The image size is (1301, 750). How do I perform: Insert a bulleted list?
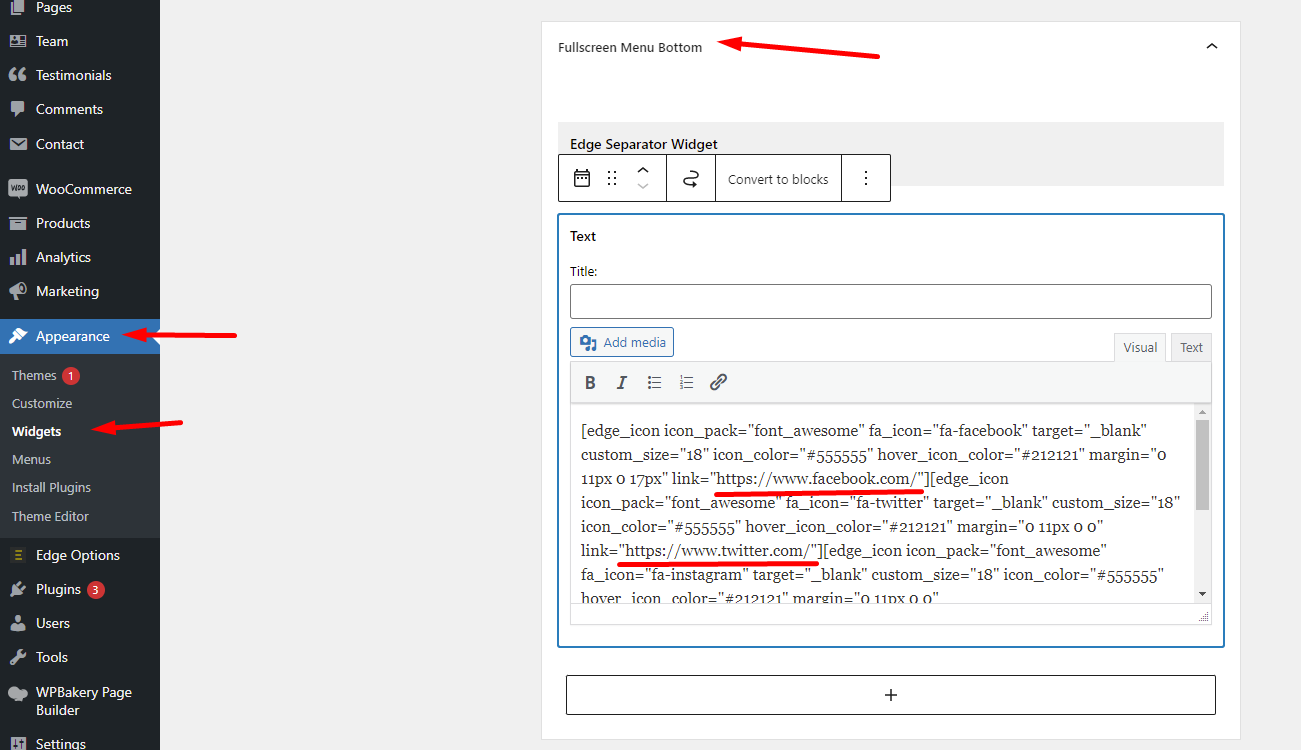click(654, 382)
